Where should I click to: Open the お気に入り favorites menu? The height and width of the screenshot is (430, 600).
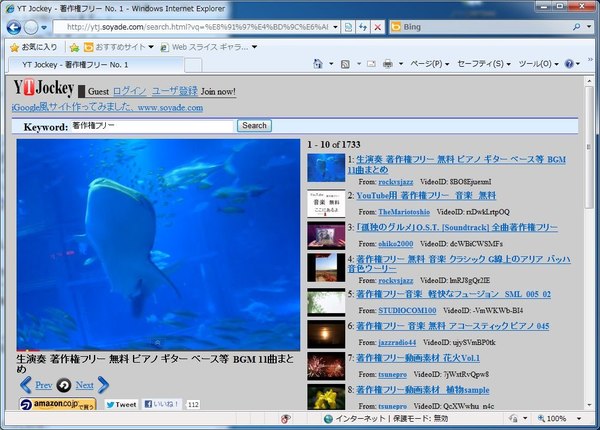[33, 47]
